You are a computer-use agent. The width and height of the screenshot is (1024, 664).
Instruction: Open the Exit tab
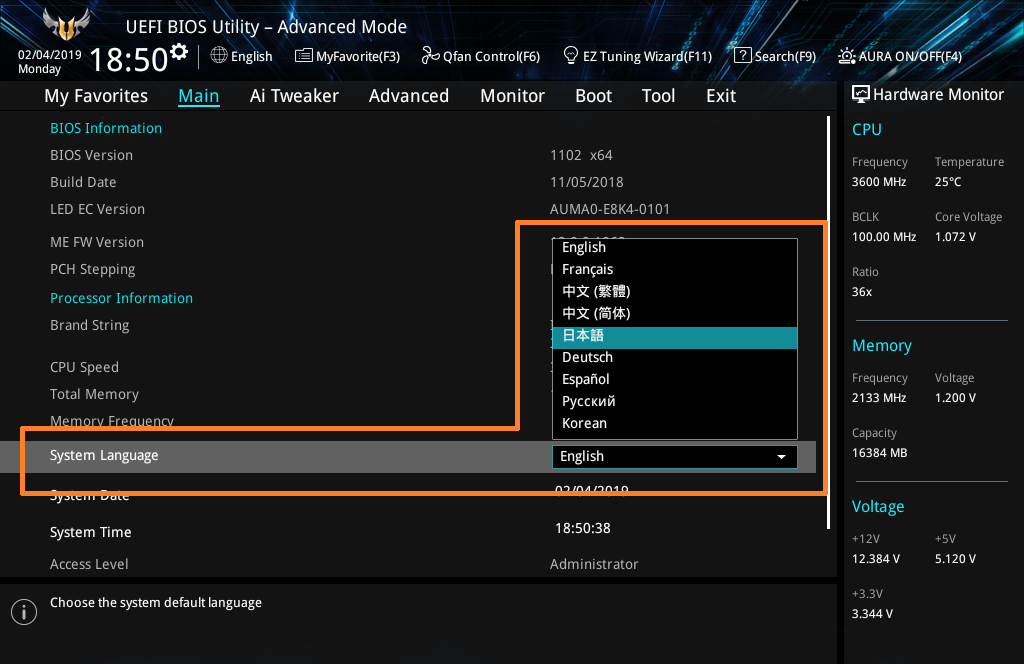[721, 96]
